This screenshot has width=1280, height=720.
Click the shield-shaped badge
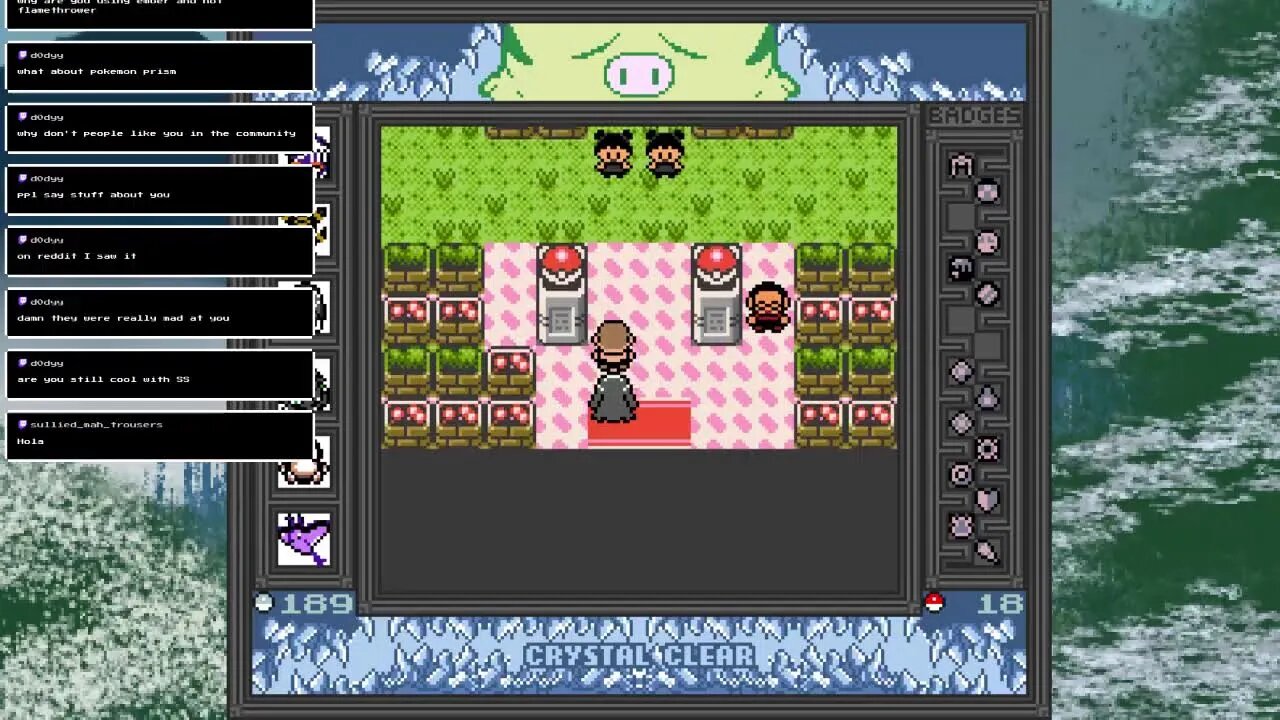pyautogui.click(x=987, y=499)
